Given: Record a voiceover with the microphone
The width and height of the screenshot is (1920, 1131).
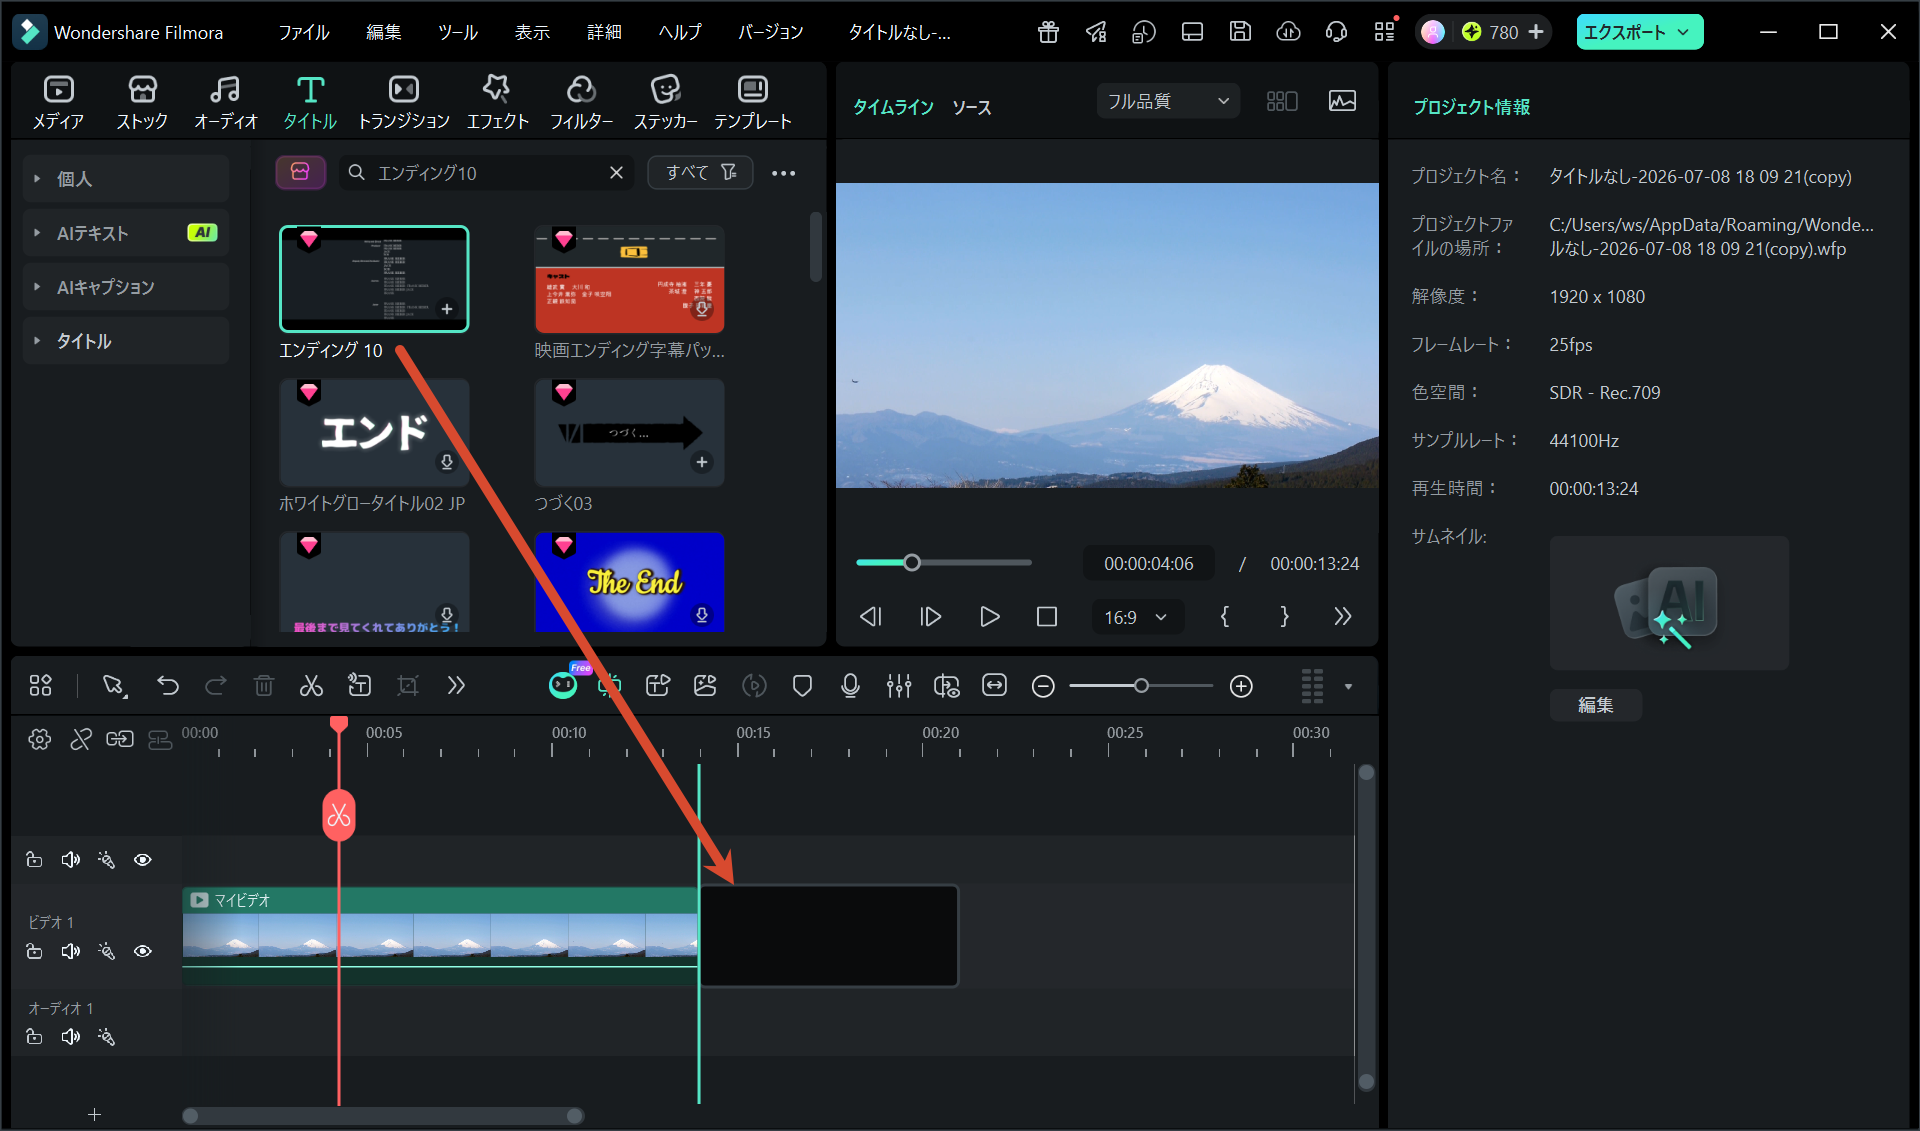Looking at the screenshot, I should pos(851,686).
